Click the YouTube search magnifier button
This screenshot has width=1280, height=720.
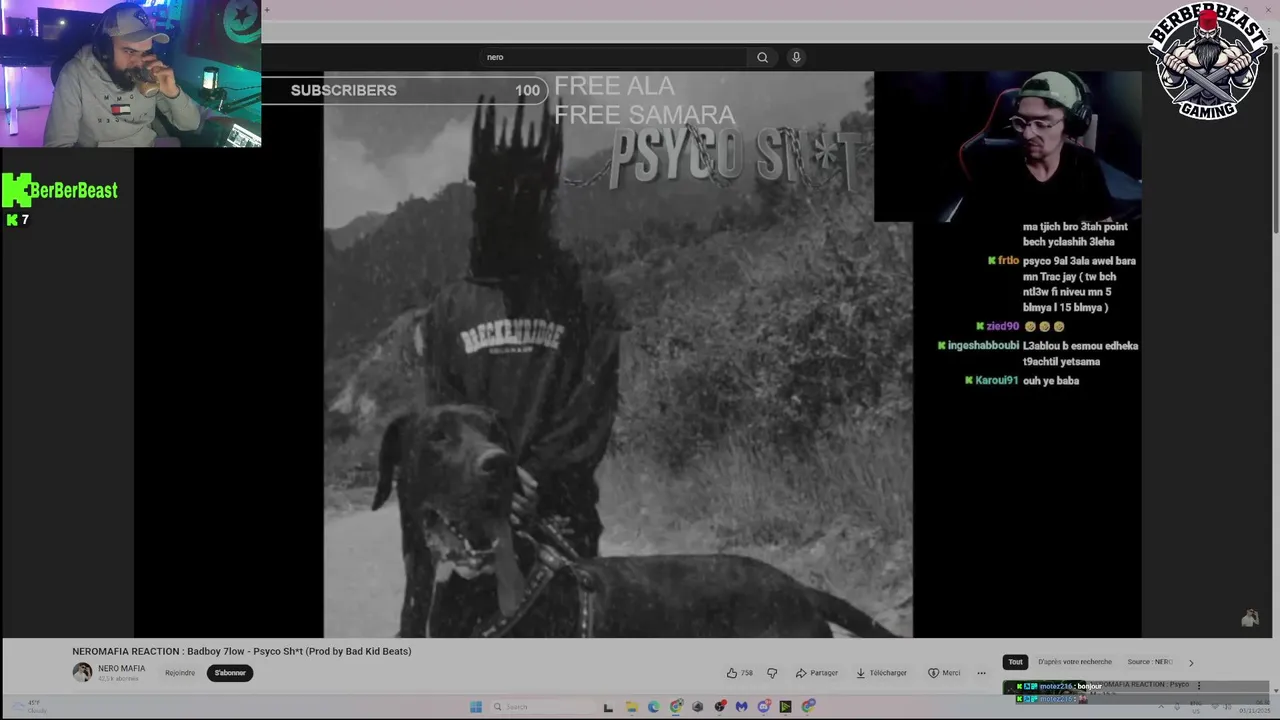[762, 57]
